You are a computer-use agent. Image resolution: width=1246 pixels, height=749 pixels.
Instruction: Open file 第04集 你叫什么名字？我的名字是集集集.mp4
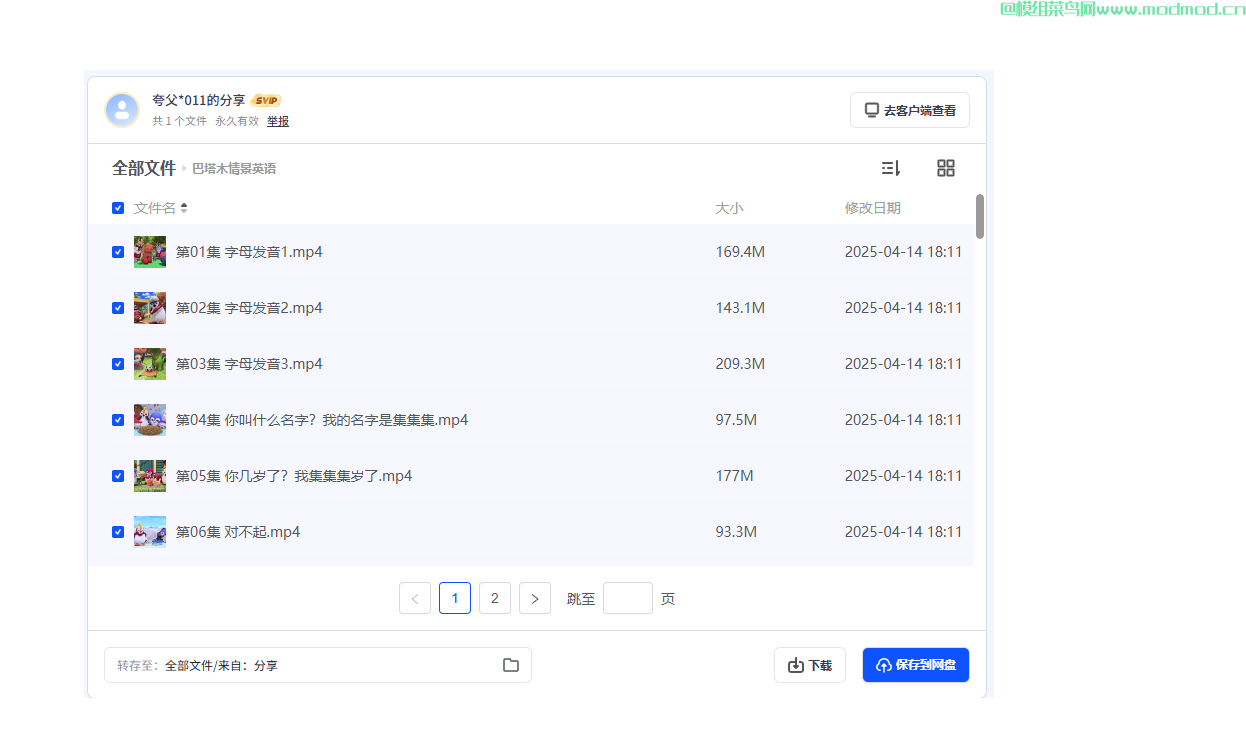pyautogui.click(x=322, y=420)
